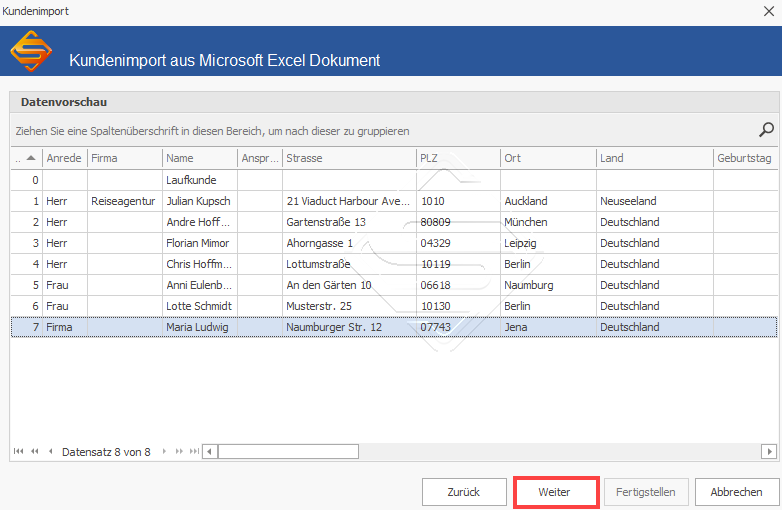
Task: Select the Andre Hoff... name cell
Action: coord(200,222)
